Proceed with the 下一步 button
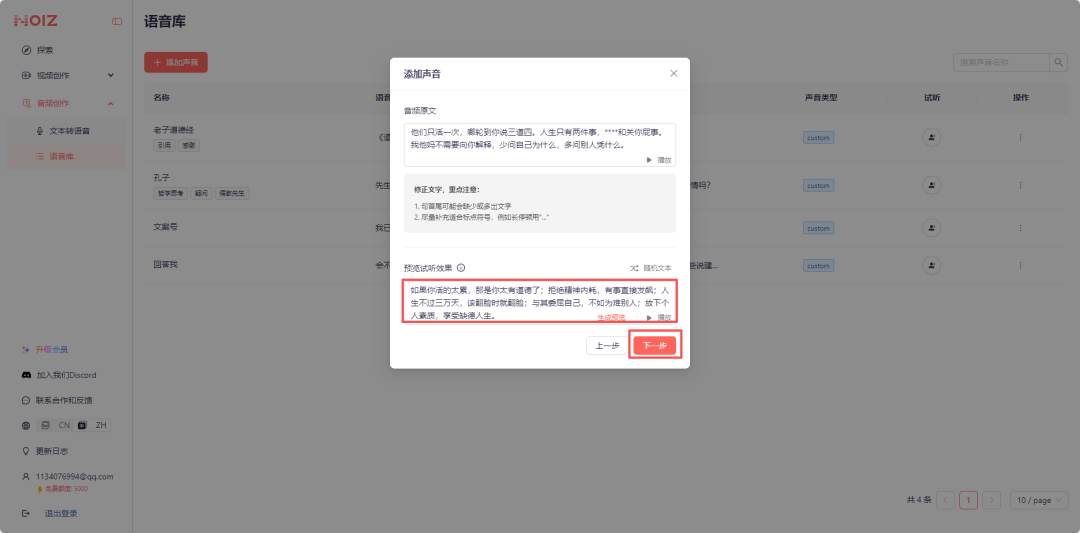Image resolution: width=1080 pixels, height=533 pixels. (x=654, y=346)
